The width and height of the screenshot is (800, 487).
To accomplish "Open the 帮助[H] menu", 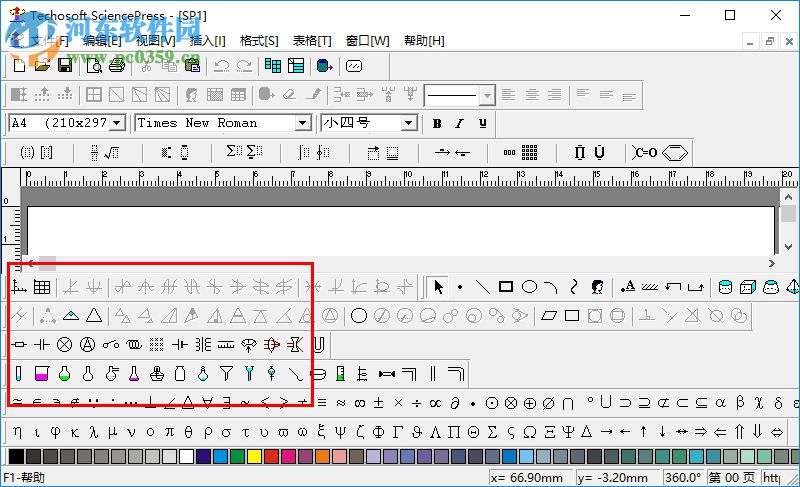I will point(424,40).
